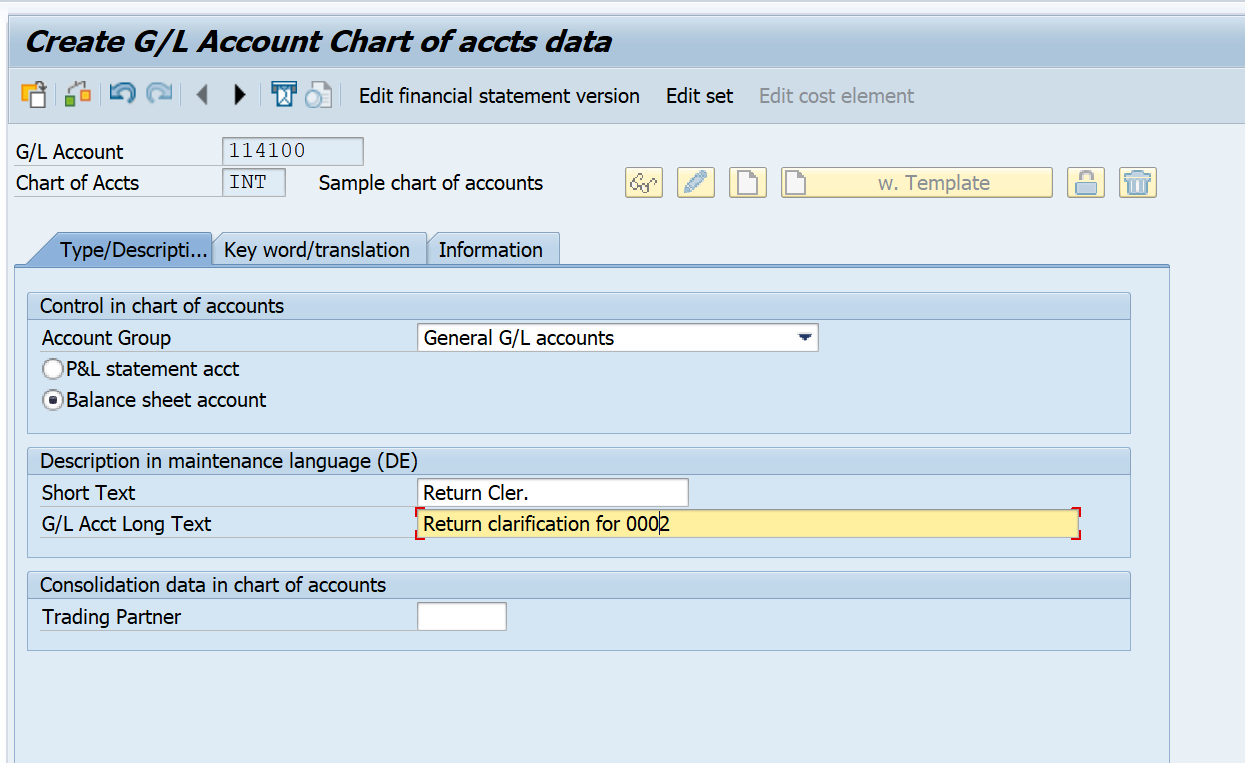Click the display glasses button

tap(644, 183)
